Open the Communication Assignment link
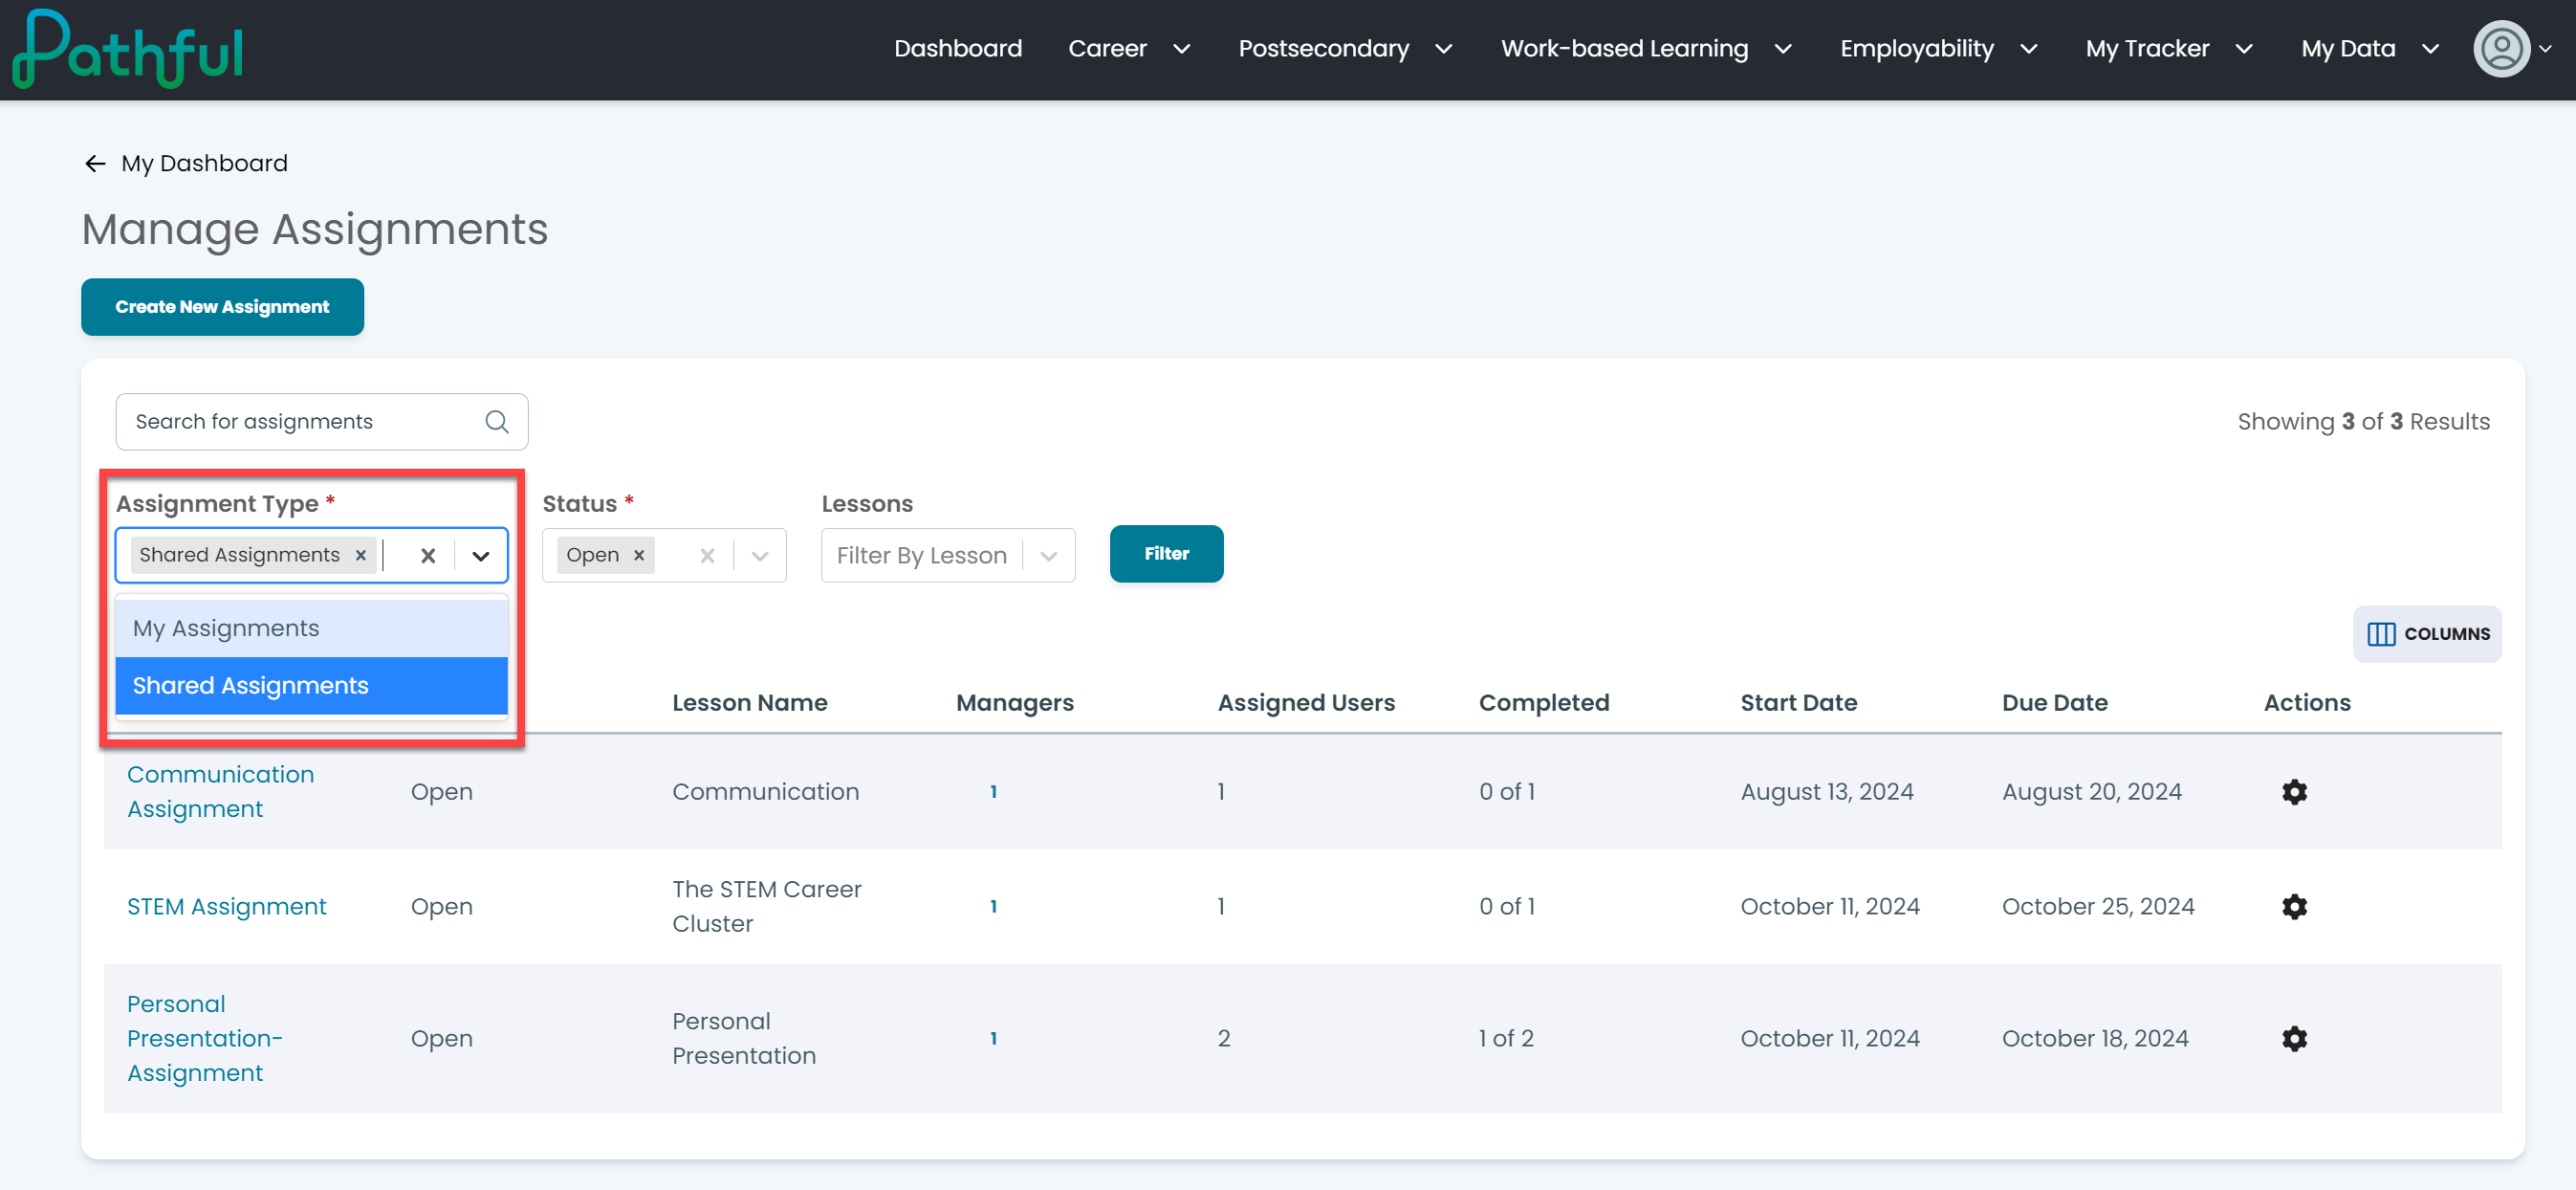The image size is (2576, 1190). 221,792
